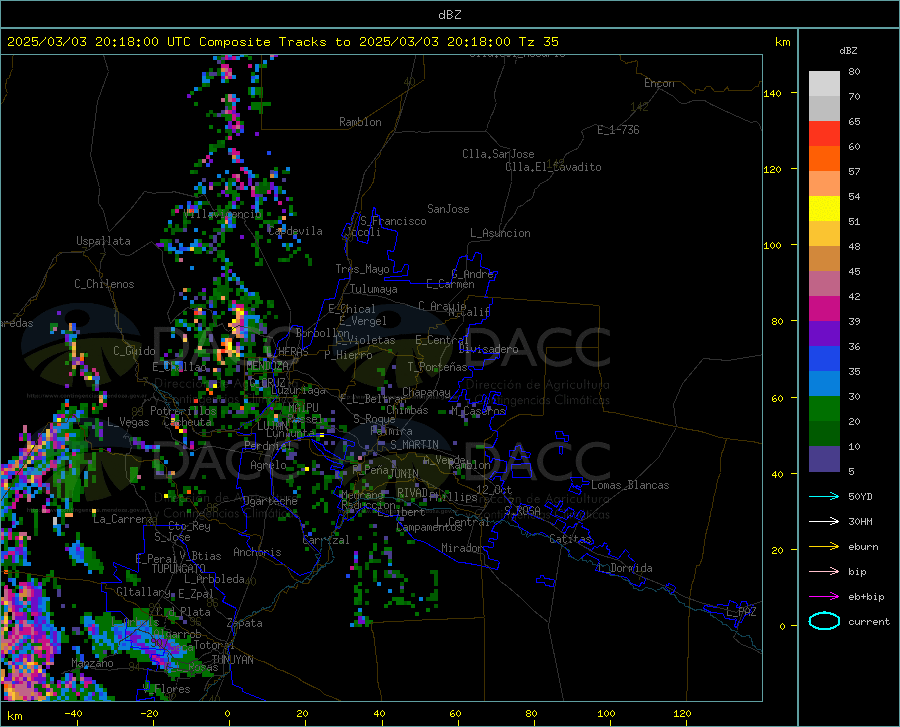Click the 57 label on the dBZ scale
This screenshot has width=900, height=727.
tap(854, 172)
